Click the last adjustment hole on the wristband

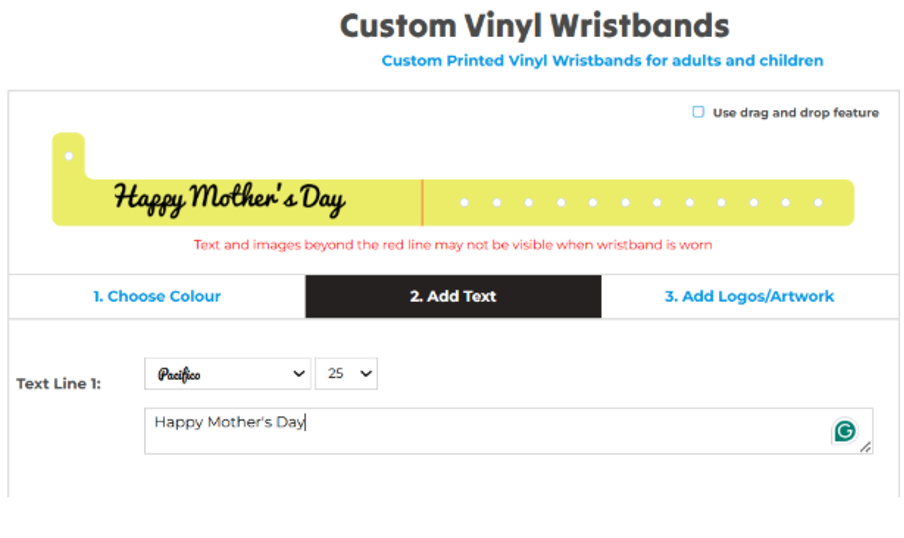[818, 203]
